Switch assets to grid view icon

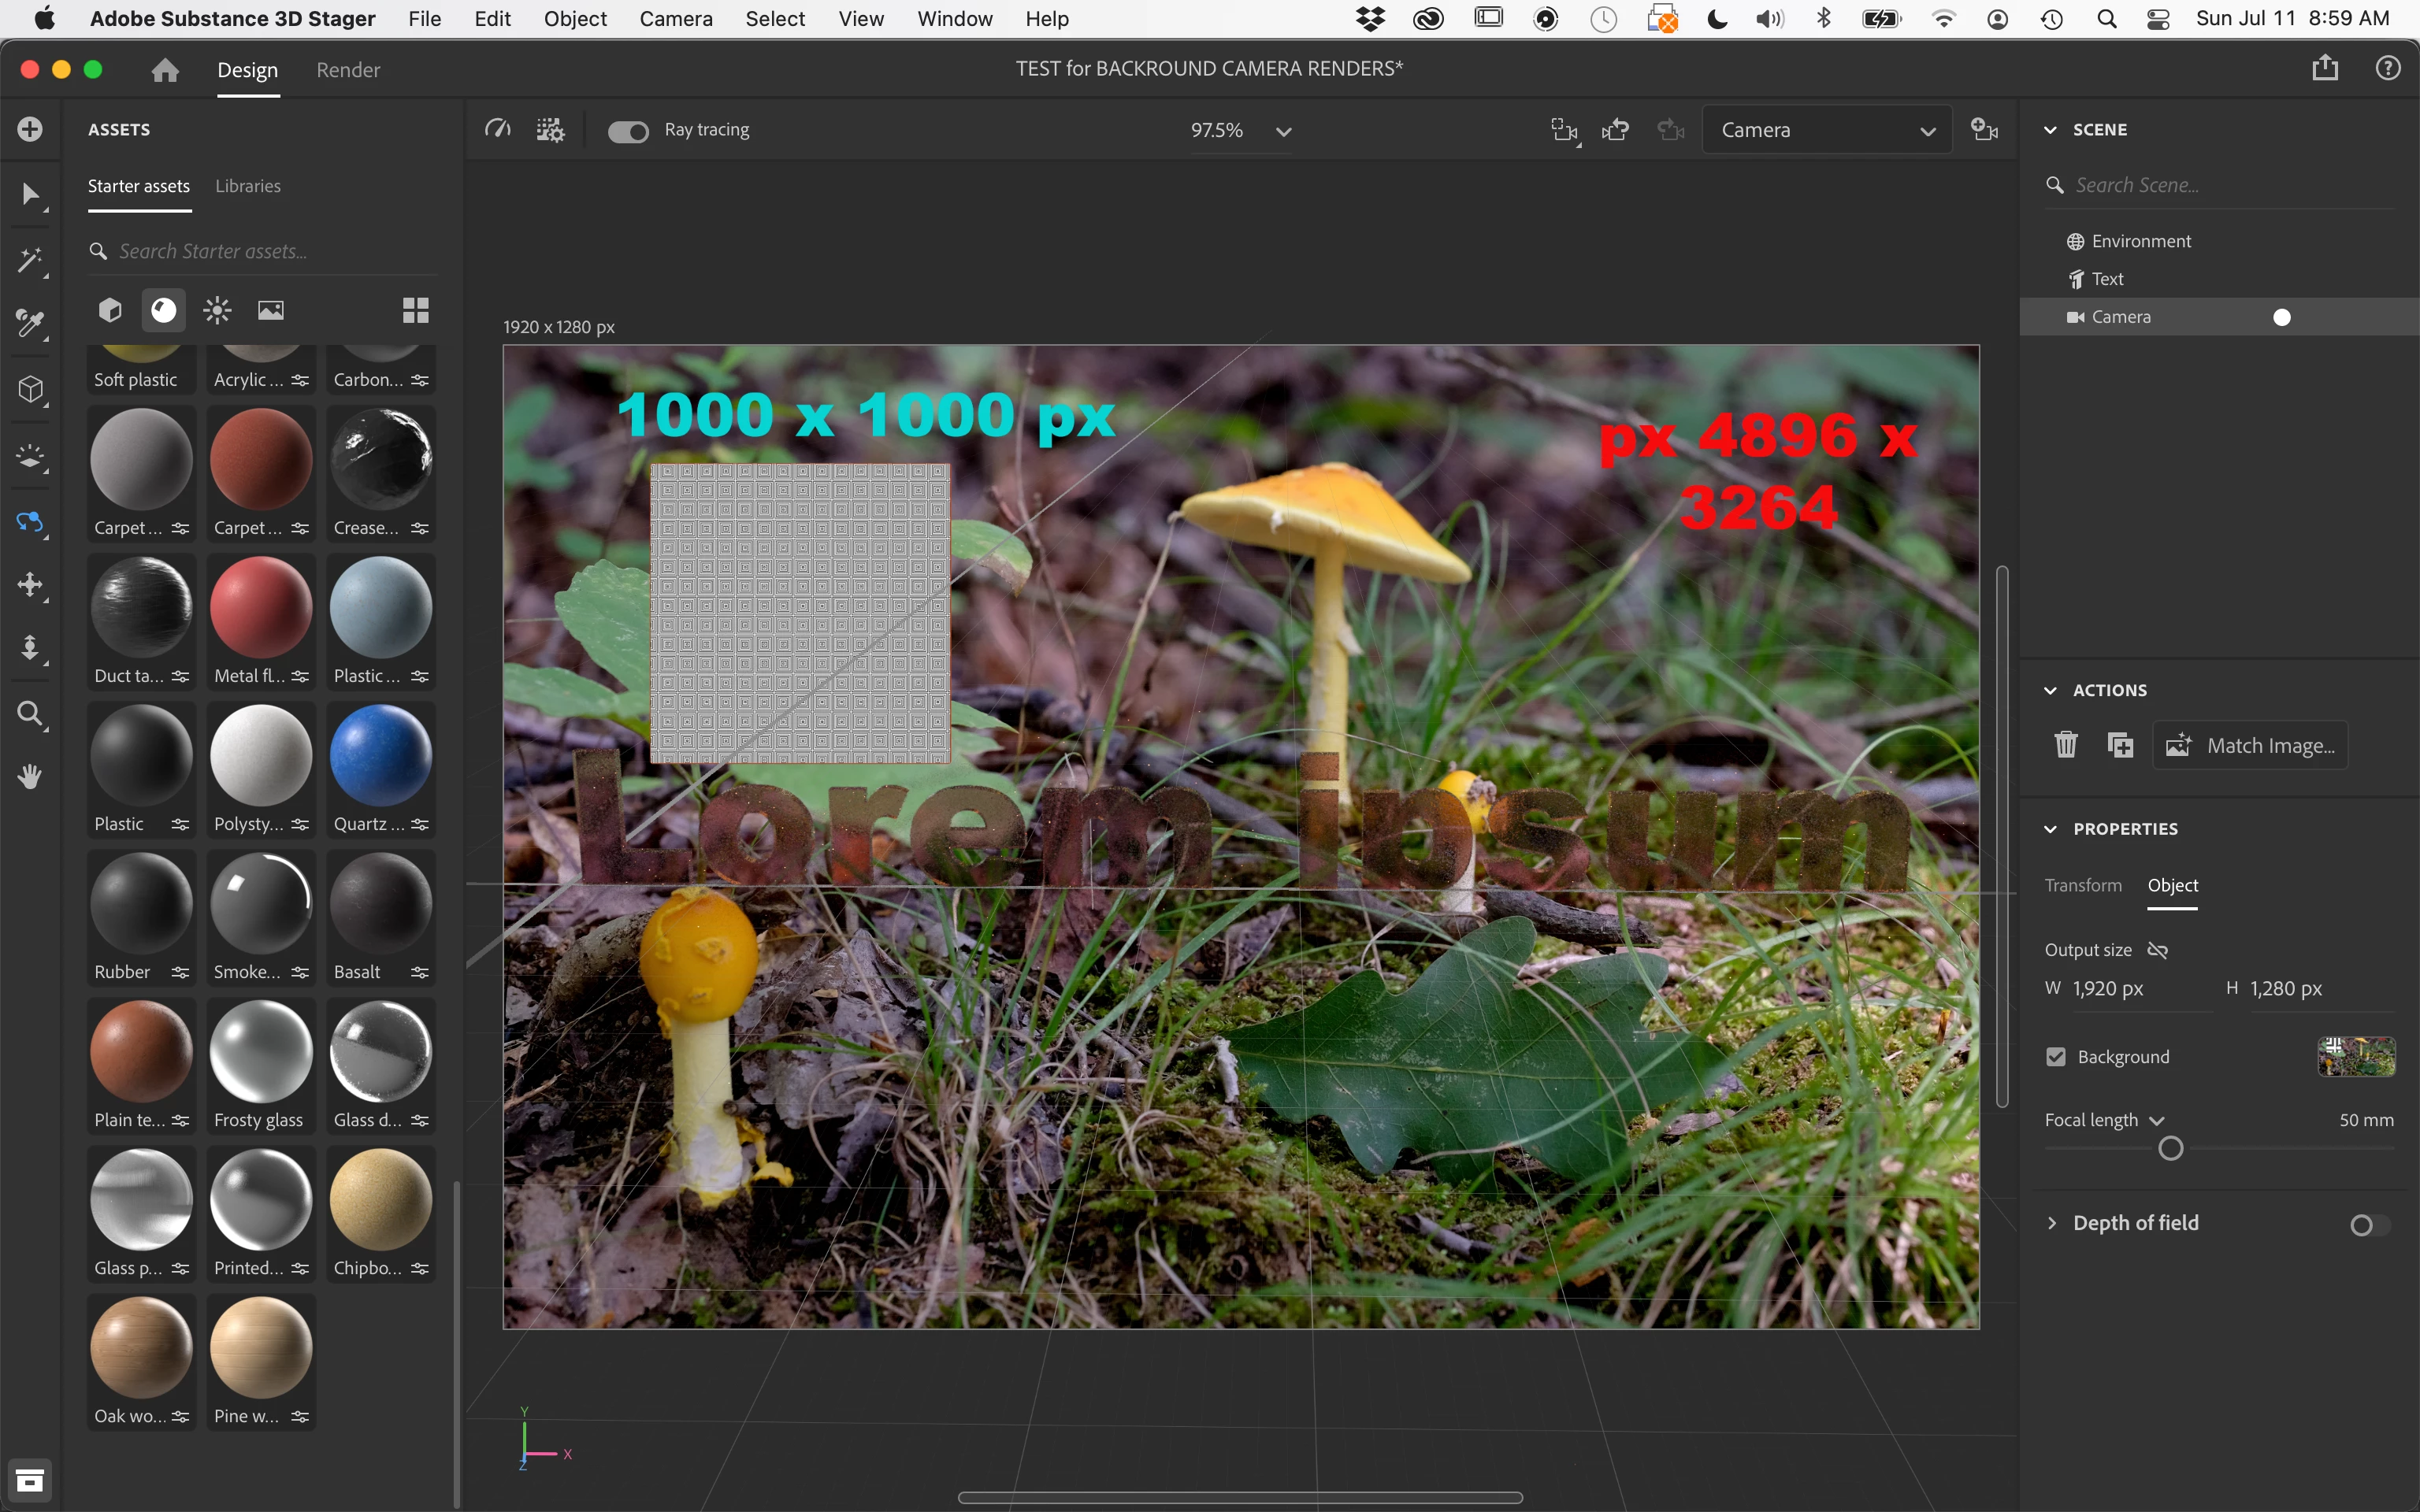coord(416,310)
